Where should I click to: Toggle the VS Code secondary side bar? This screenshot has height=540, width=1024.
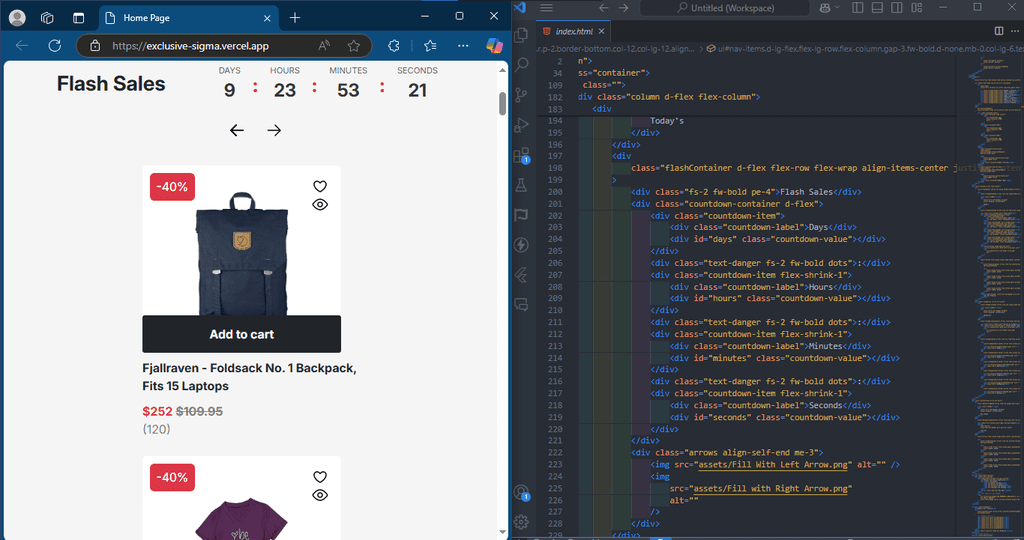(x=897, y=8)
